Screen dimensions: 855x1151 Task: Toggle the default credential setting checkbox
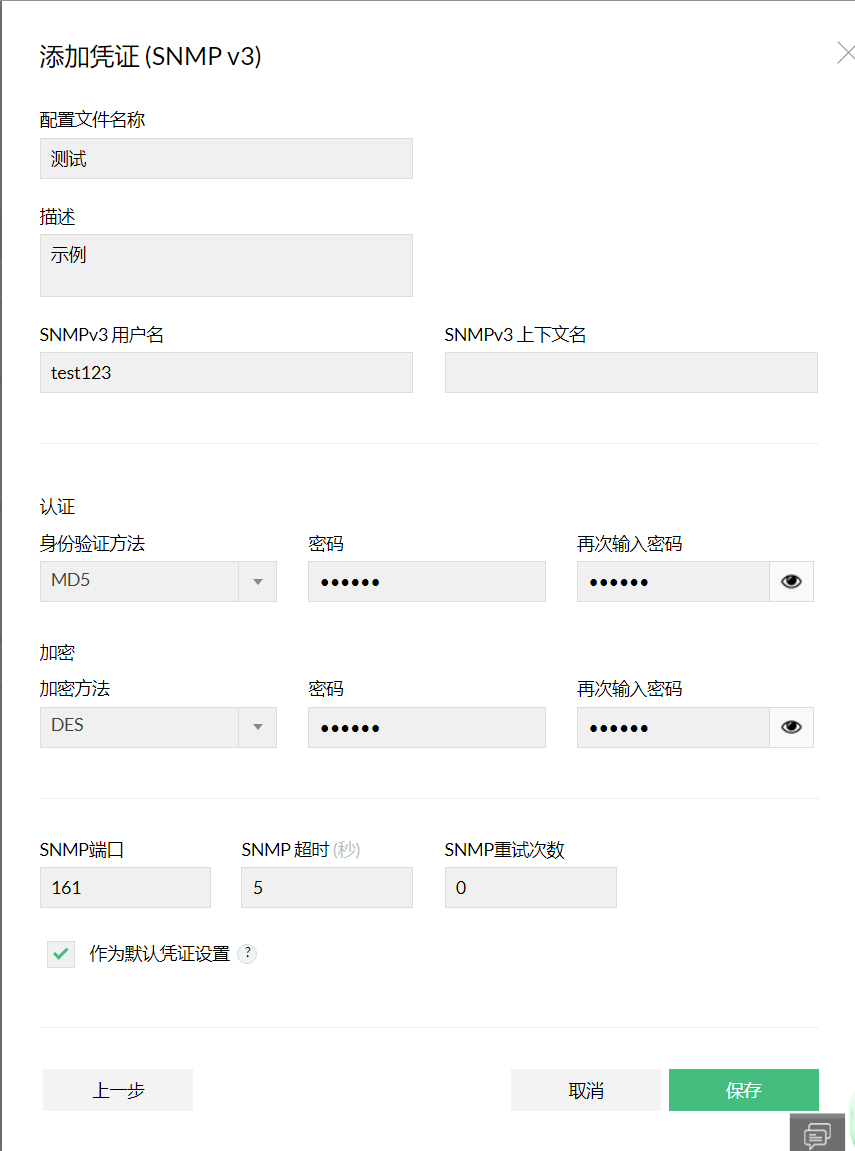61,954
